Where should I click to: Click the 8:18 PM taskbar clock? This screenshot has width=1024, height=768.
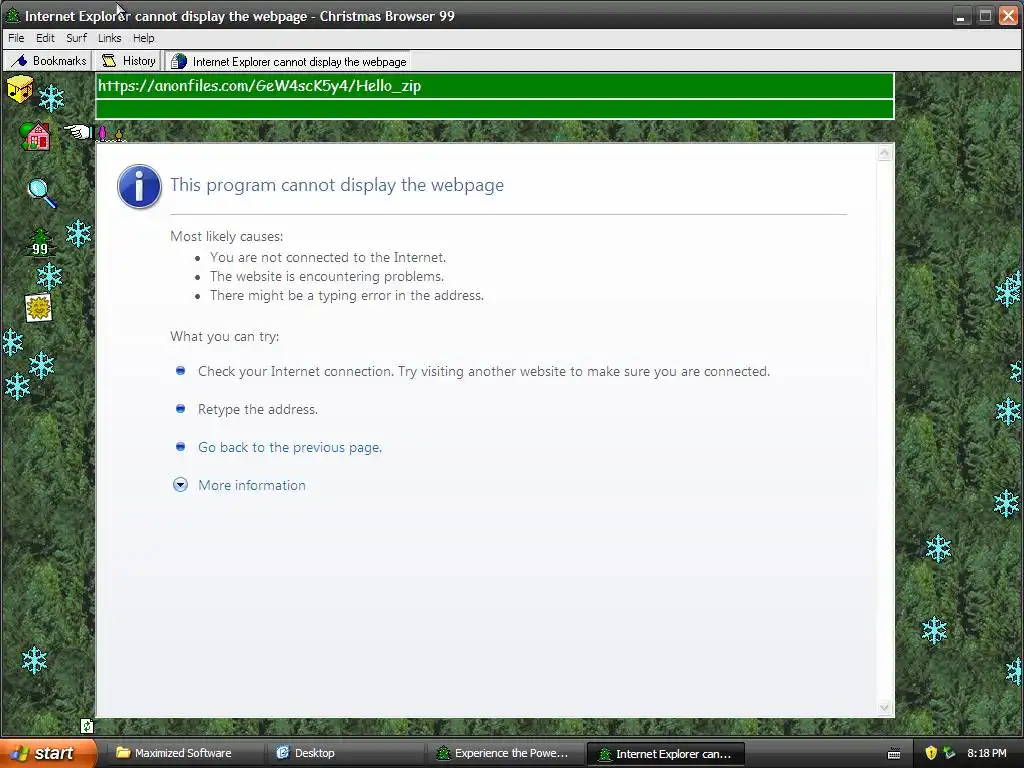tap(986, 753)
